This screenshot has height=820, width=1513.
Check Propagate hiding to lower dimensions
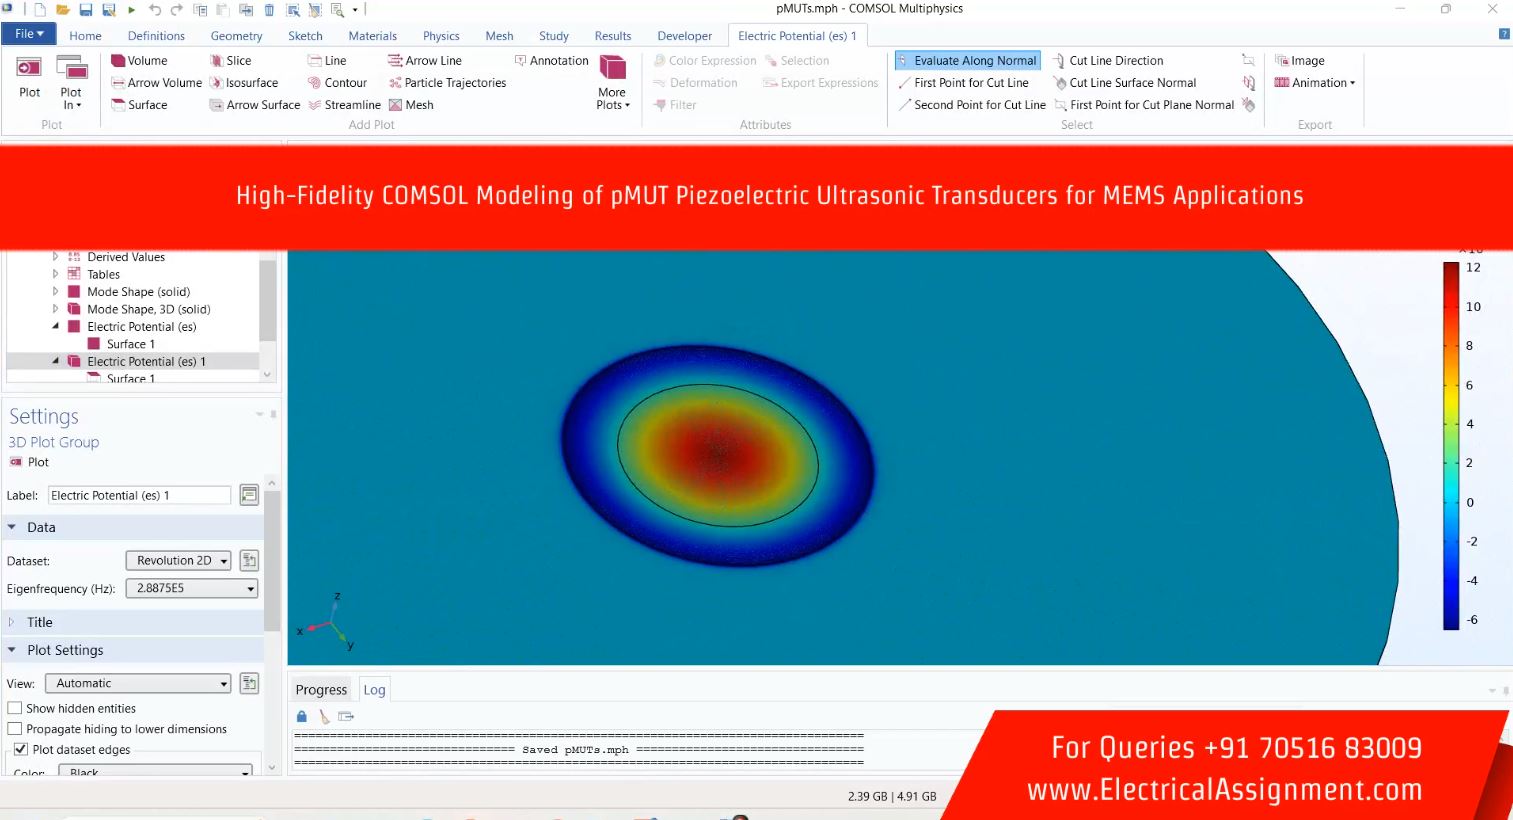coord(15,729)
